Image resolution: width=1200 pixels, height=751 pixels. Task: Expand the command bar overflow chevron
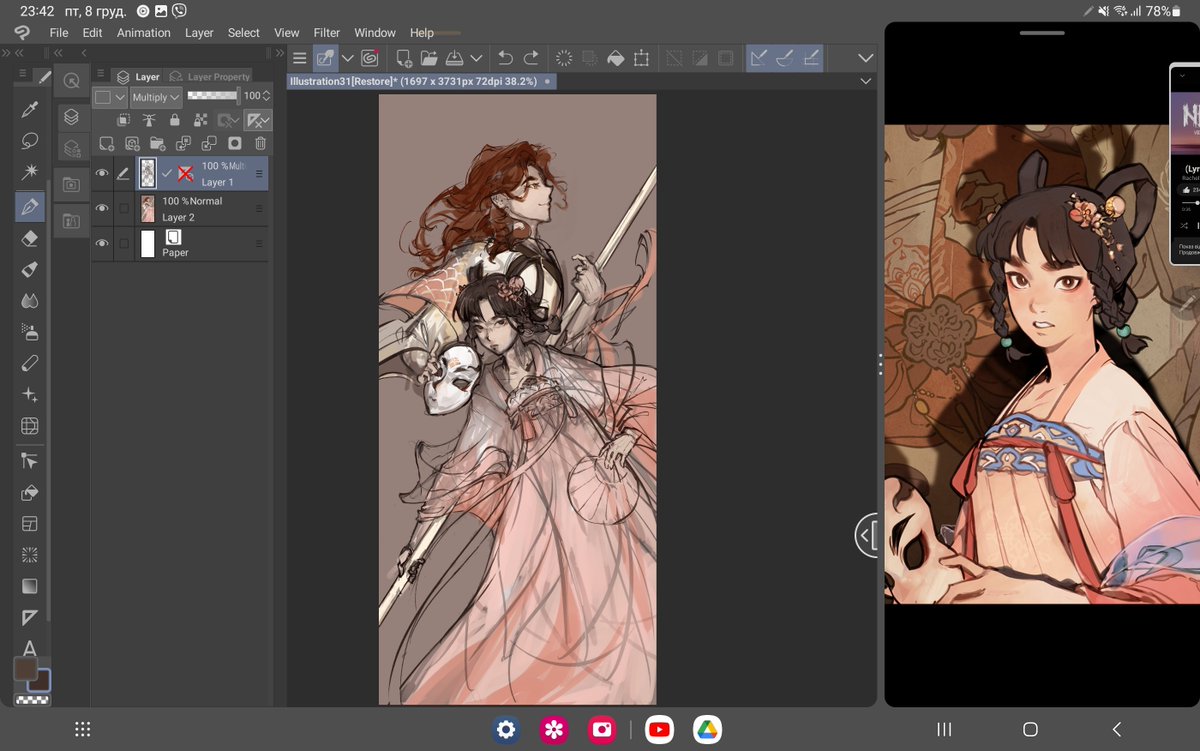(x=866, y=58)
